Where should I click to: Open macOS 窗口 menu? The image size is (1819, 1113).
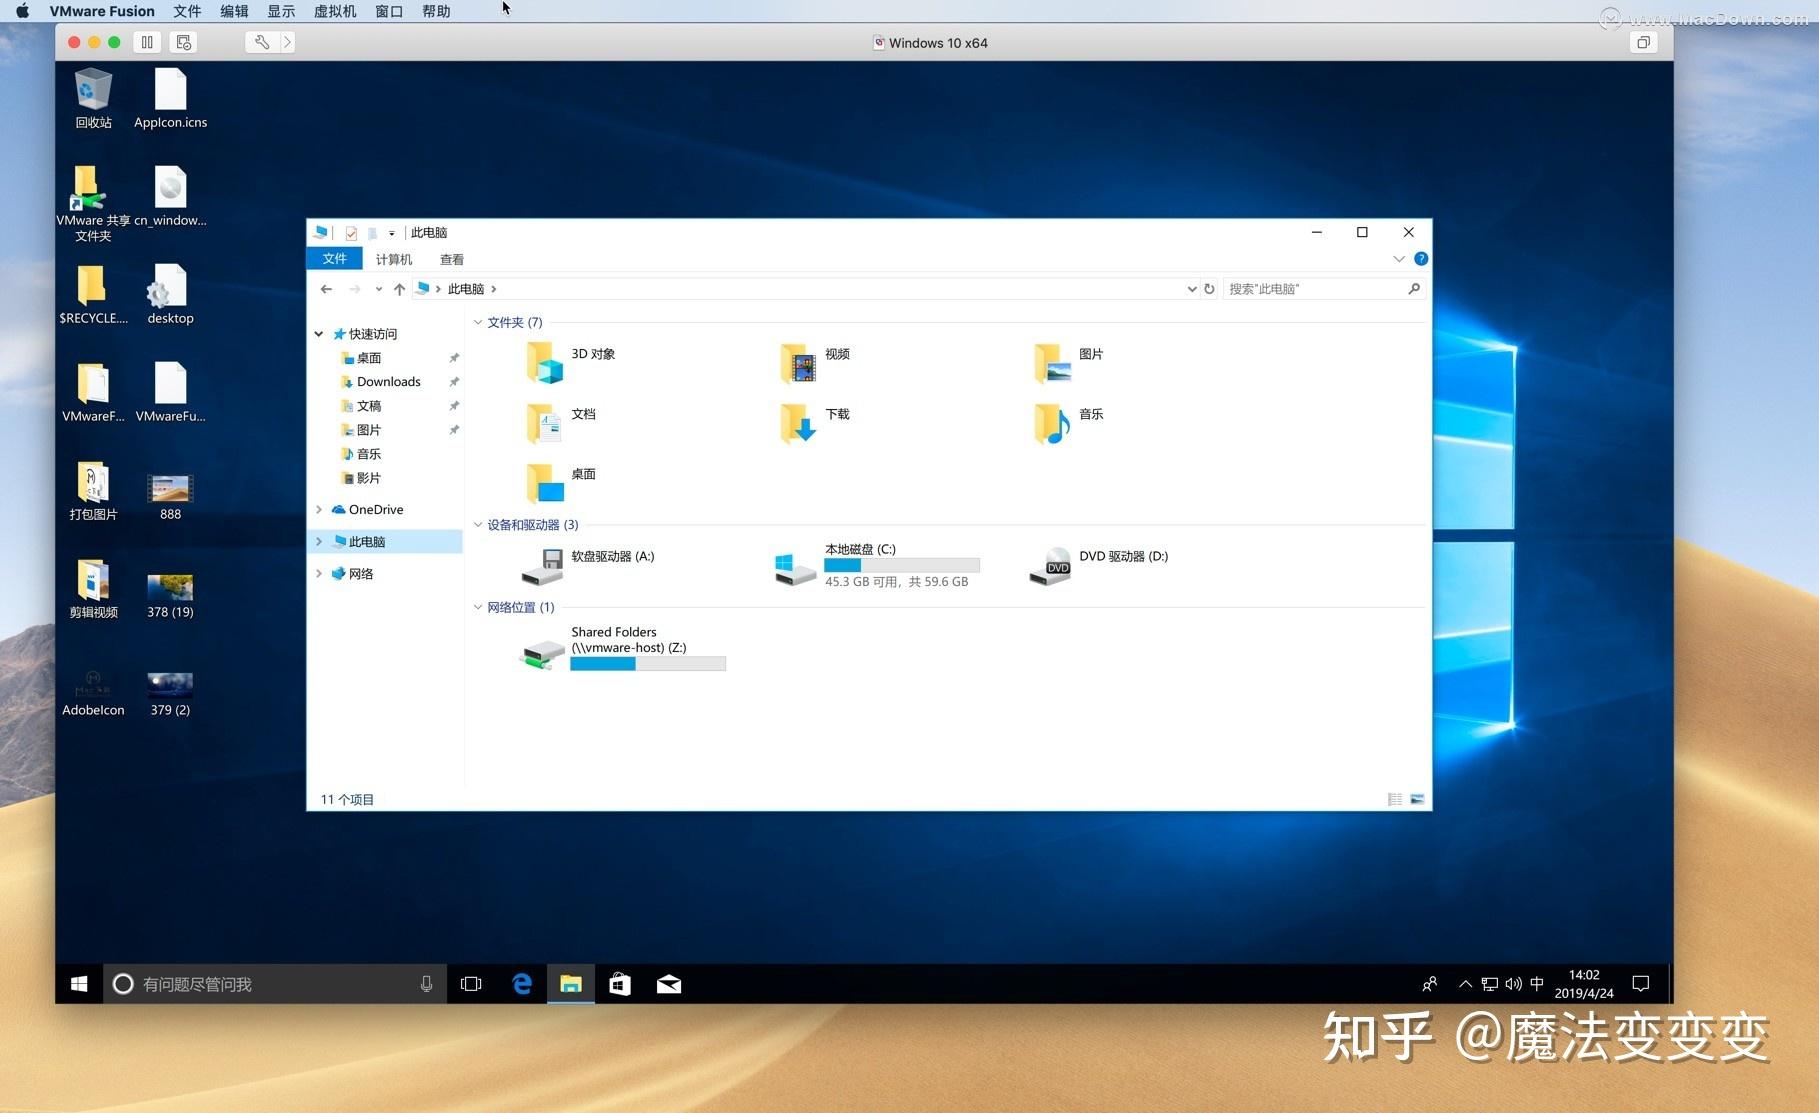389,11
